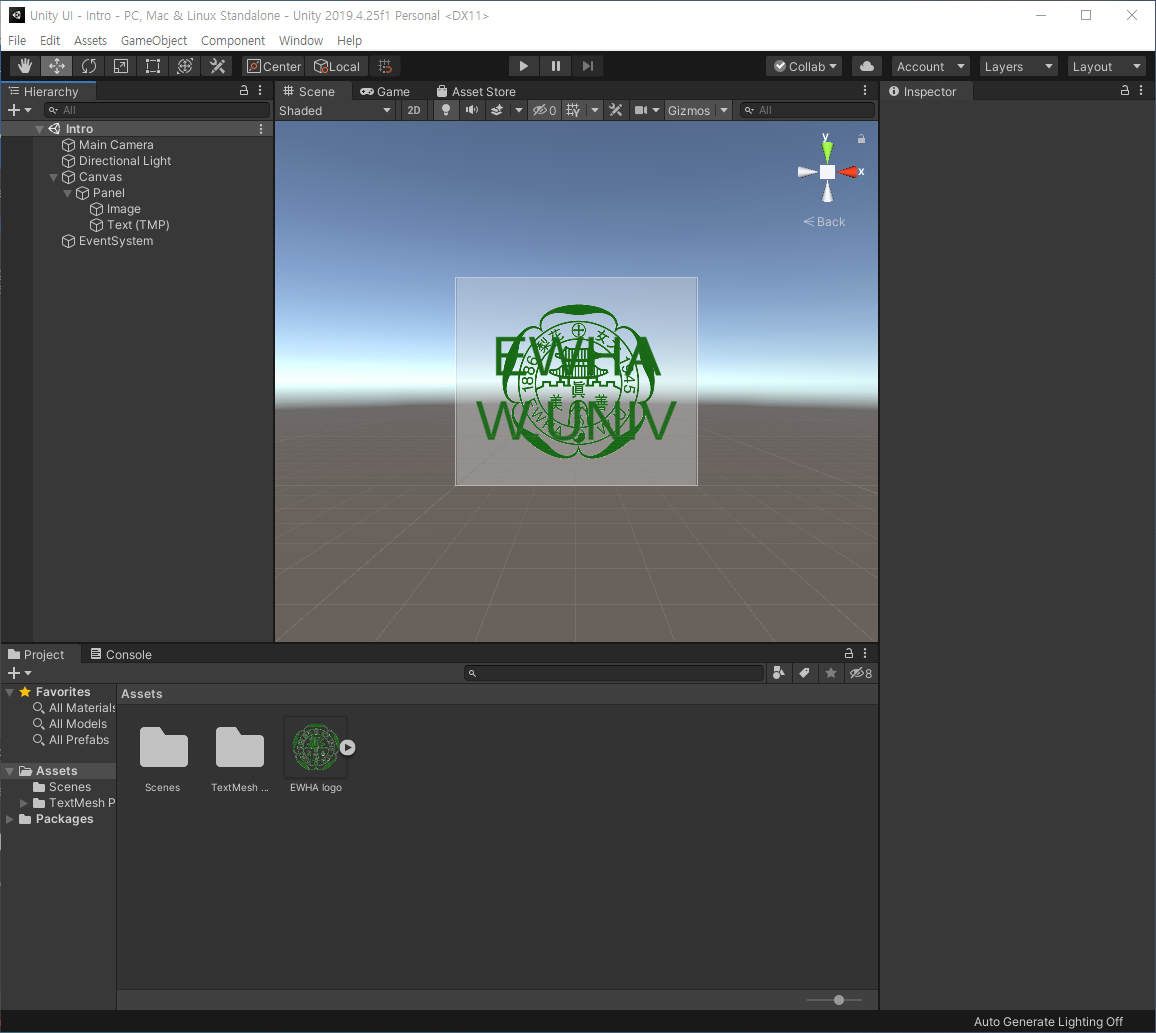Open scene effects dropdown arrow

[519, 111]
